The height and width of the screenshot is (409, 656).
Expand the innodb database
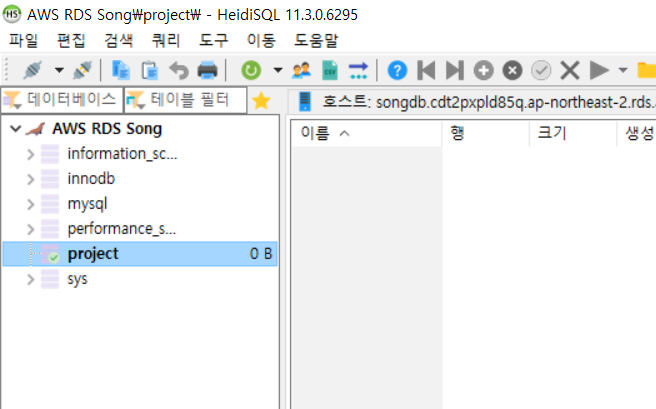pyautogui.click(x=31, y=179)
